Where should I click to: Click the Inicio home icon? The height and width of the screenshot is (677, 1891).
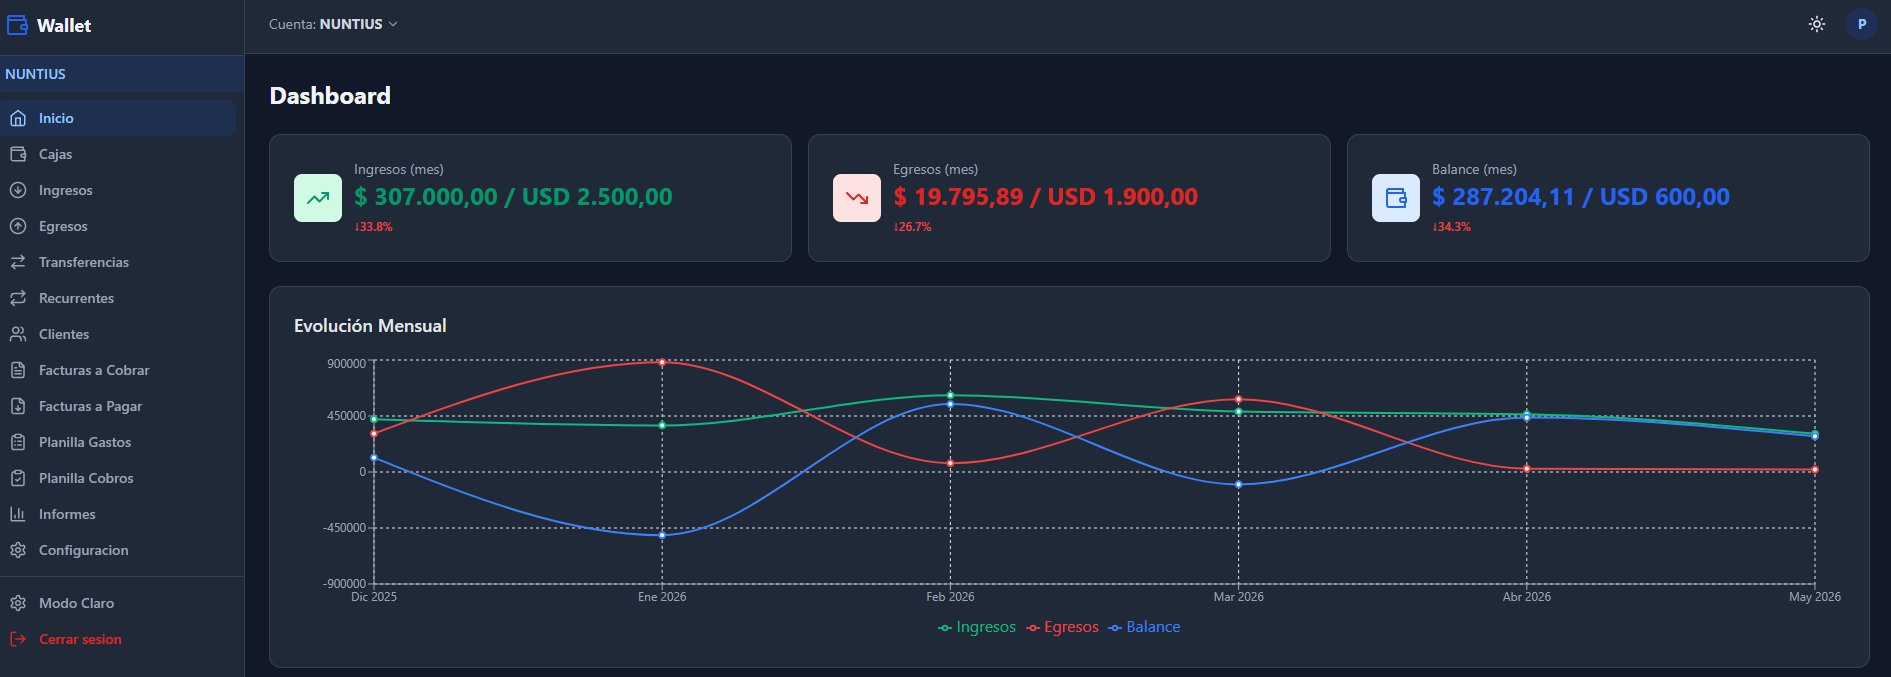point(18,118)
